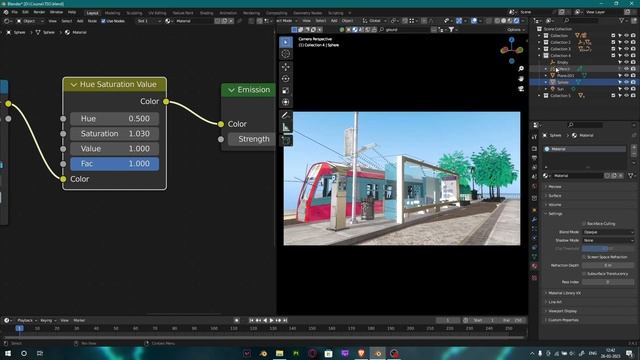Select the Cursor tool in viewport toolbar
This screenshot has width=640, height=360.
[x=286, y=54]
